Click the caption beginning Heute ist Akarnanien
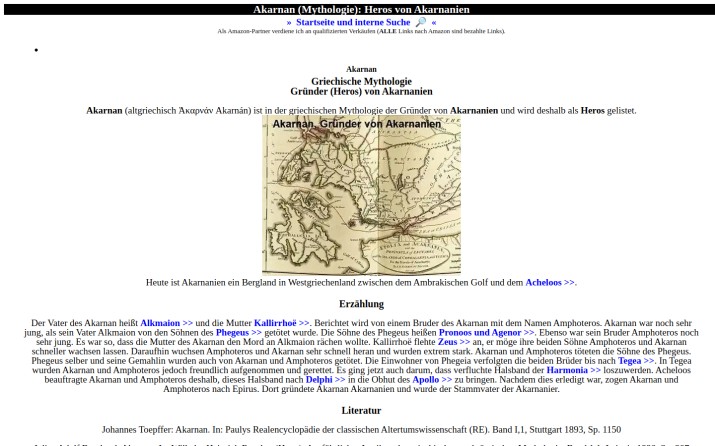Image resolution: width=715 pixels, height=446 pixels. 361,282
